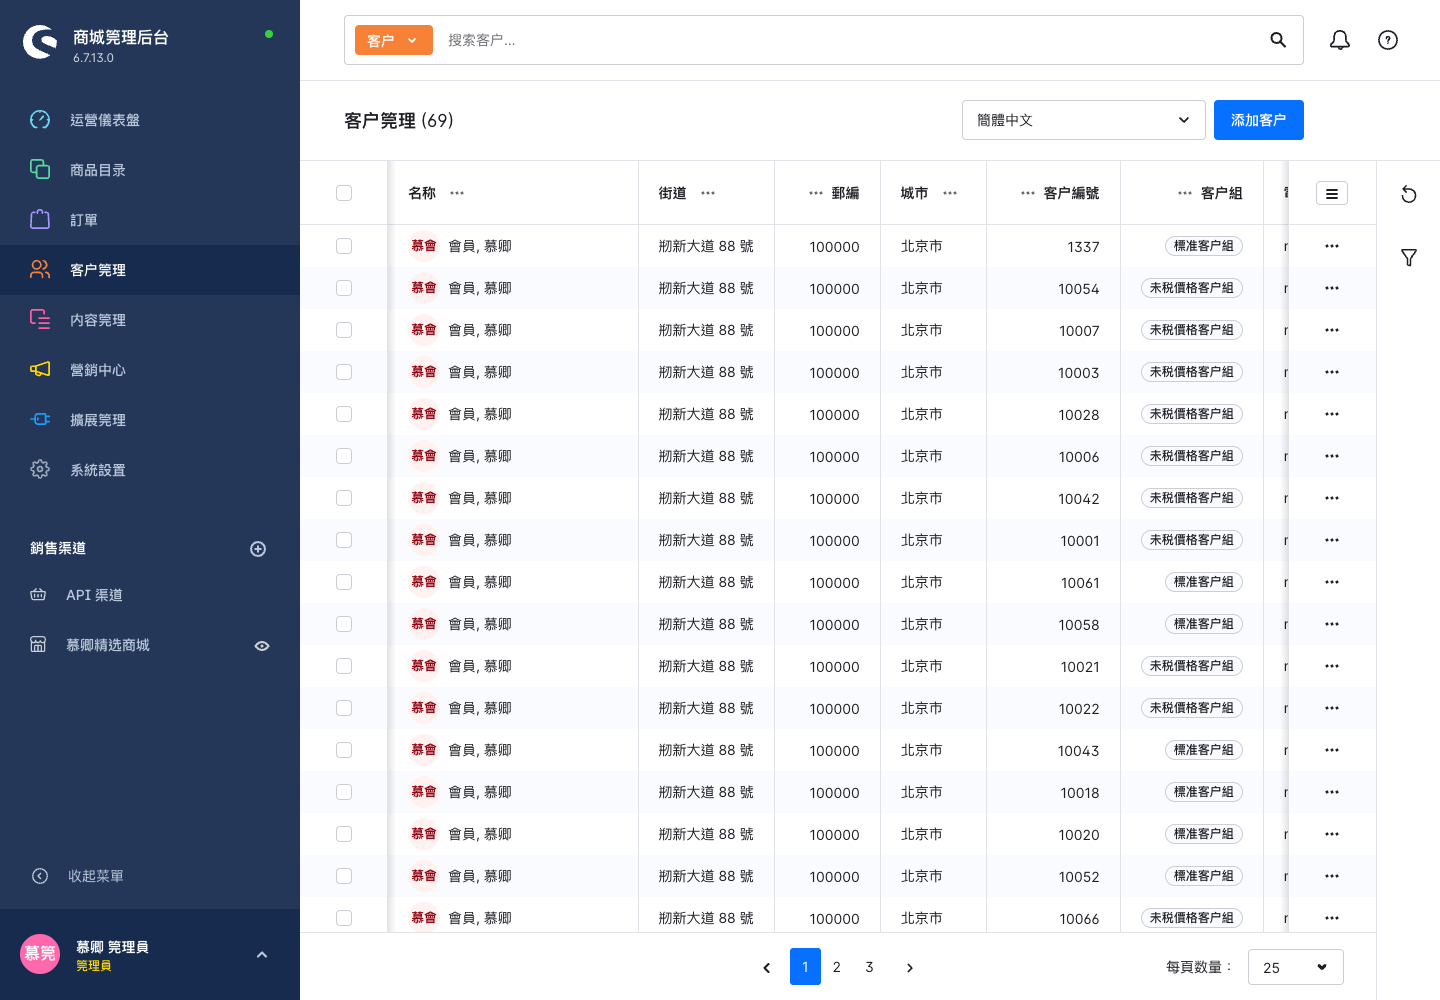Click the Shopware logo
Image resolution: width=1440 pixels, height=1000 pixels.
tap(40, 42)
